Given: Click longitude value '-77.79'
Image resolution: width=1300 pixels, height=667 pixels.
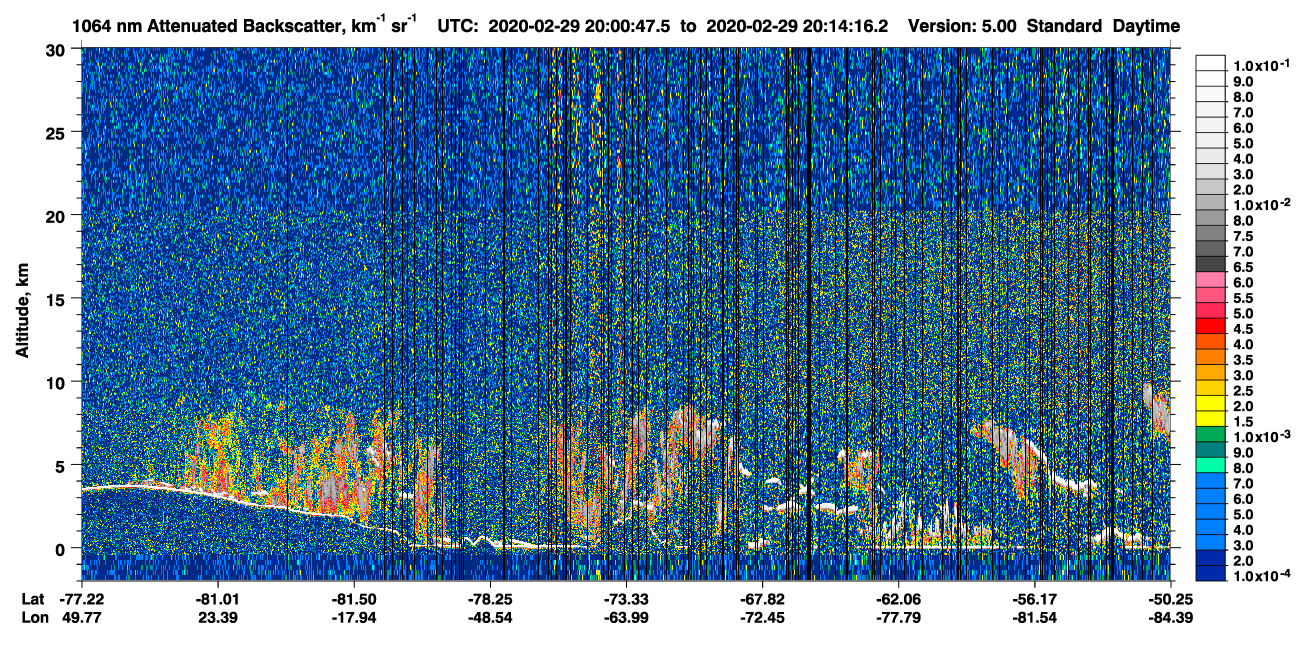Looking at the screenshot, I should [897, 617].
